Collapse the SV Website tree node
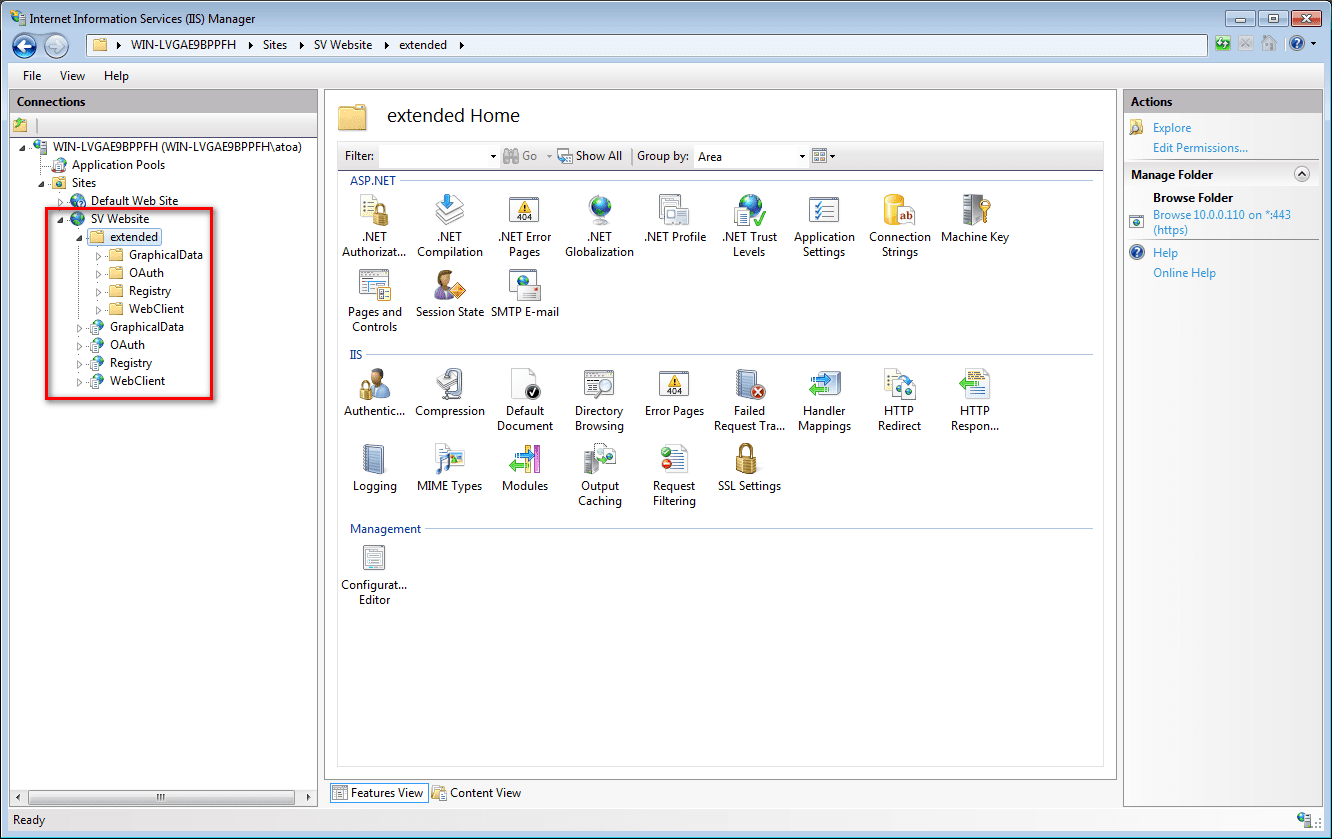This screenshot has width=1332, height=839. [60, 220]
